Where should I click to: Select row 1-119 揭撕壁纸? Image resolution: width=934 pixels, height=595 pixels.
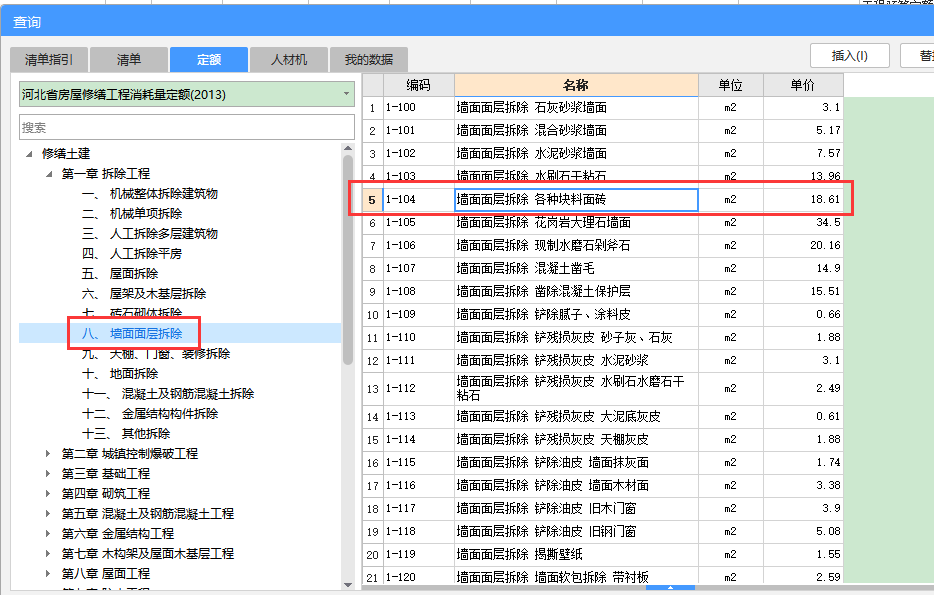click(x=603, y=554)
